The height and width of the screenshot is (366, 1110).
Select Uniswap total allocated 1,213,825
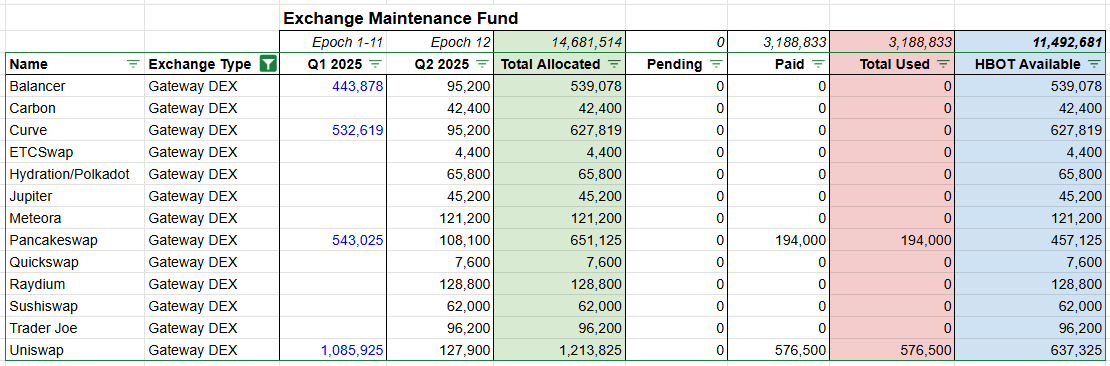[560, 350]
